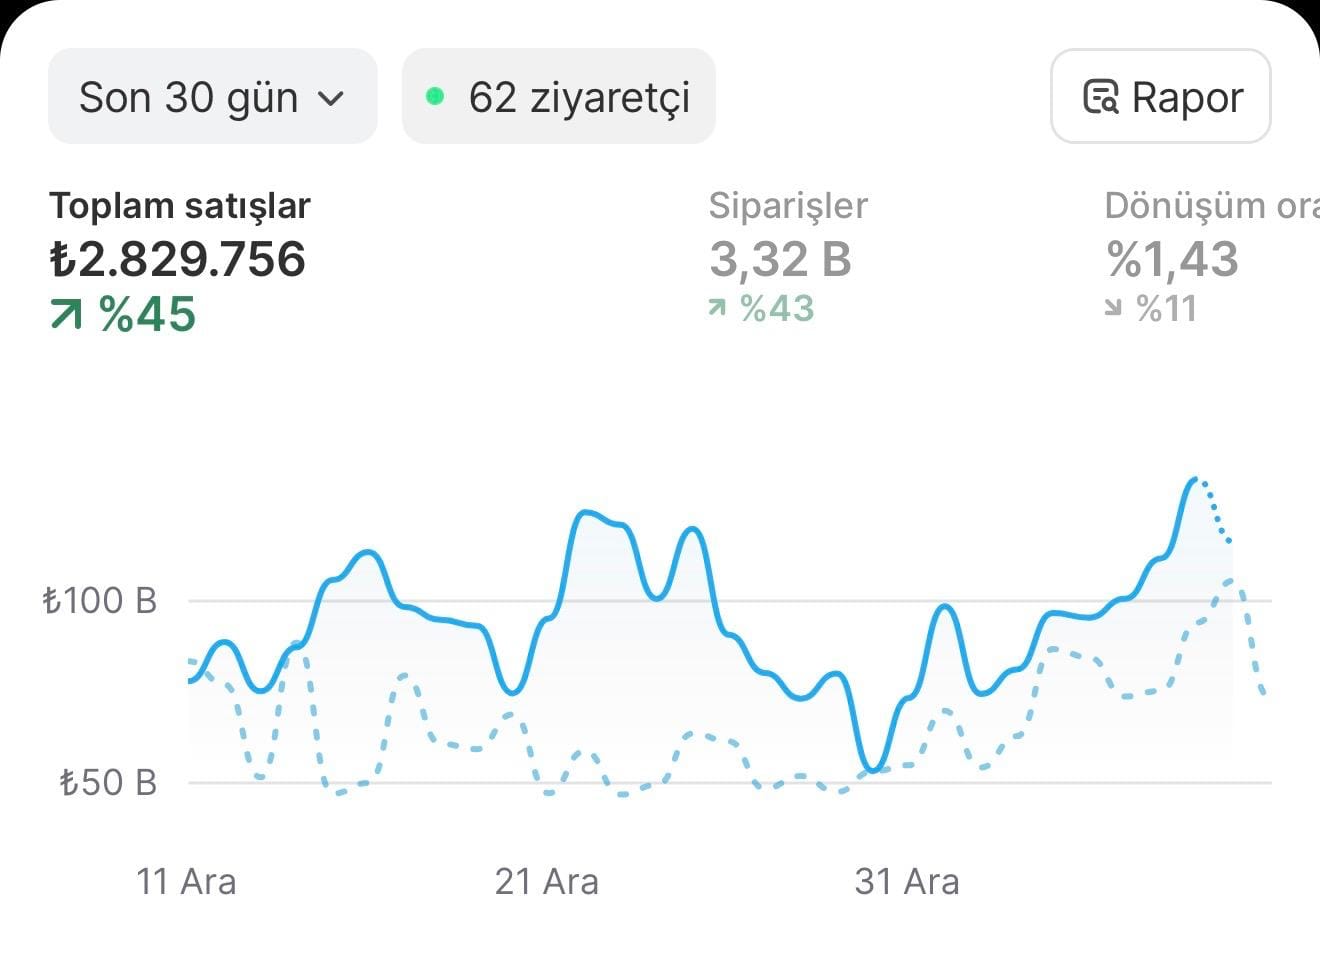Click the down arrow beside %11

pos(1113,308)
